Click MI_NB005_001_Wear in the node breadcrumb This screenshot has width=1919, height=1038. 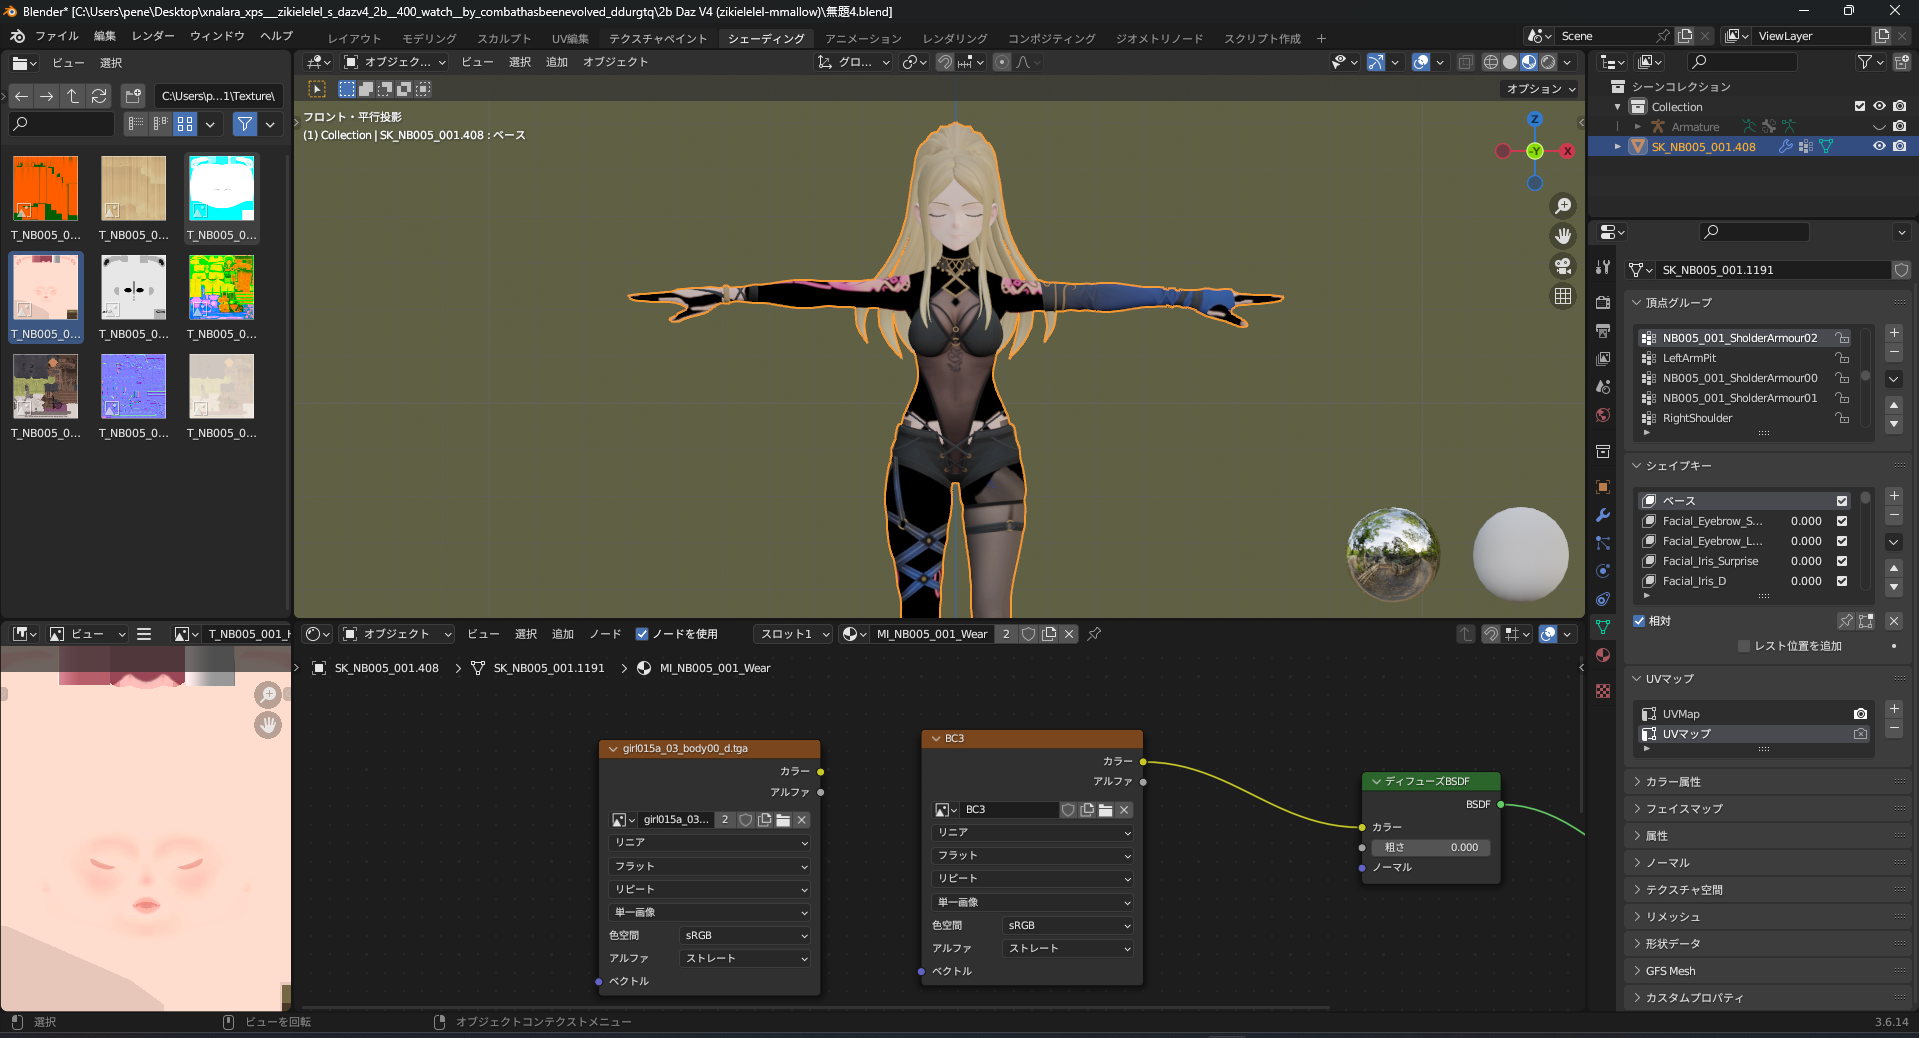pos(714,669)
